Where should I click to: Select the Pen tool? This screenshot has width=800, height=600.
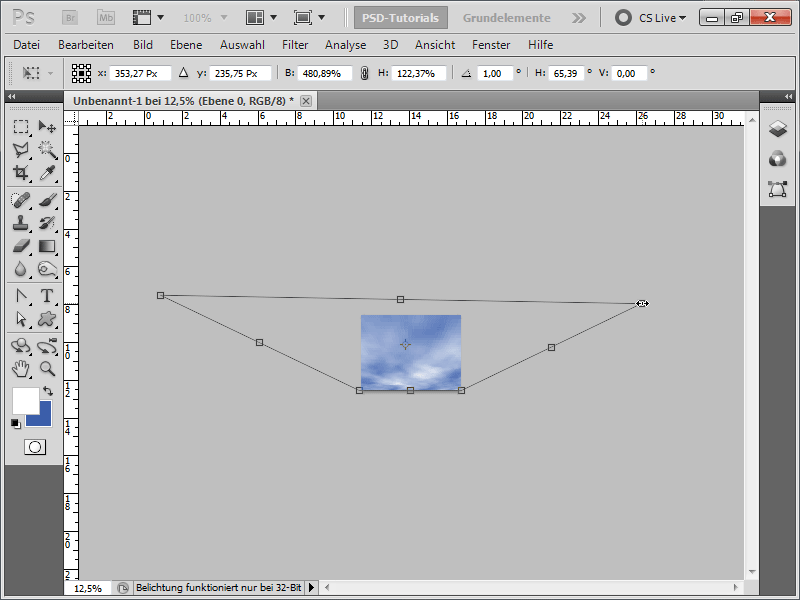pyautogui.click(x=20, y=296)
